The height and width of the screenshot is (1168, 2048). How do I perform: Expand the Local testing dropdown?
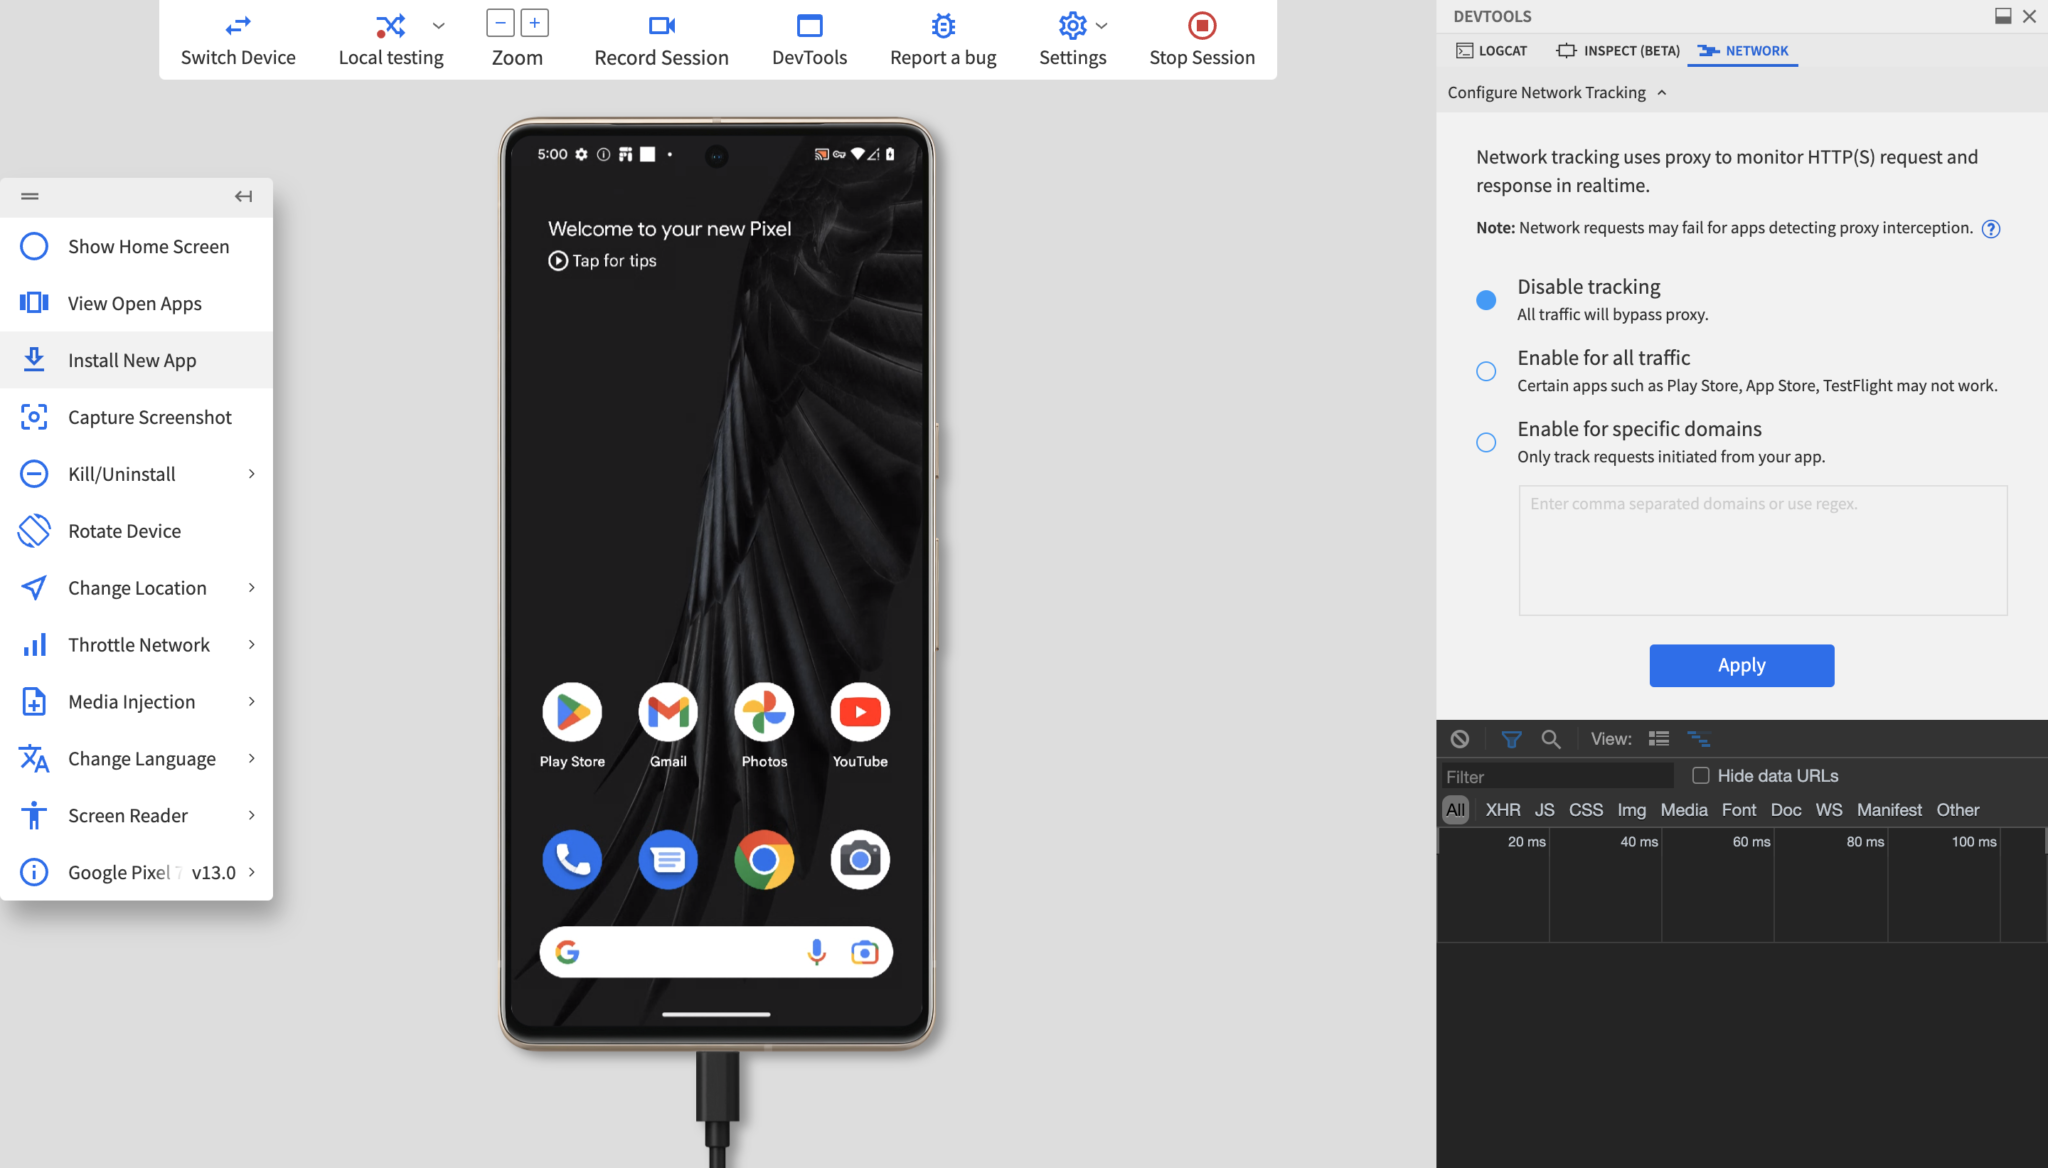click(x=437, y=25)
